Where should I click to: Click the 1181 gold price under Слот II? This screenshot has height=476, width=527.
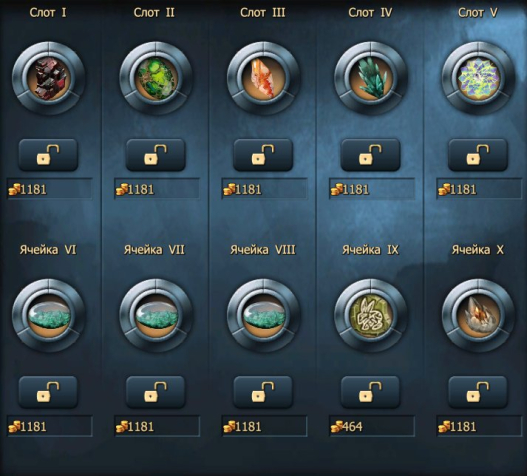tap(157, 189)
